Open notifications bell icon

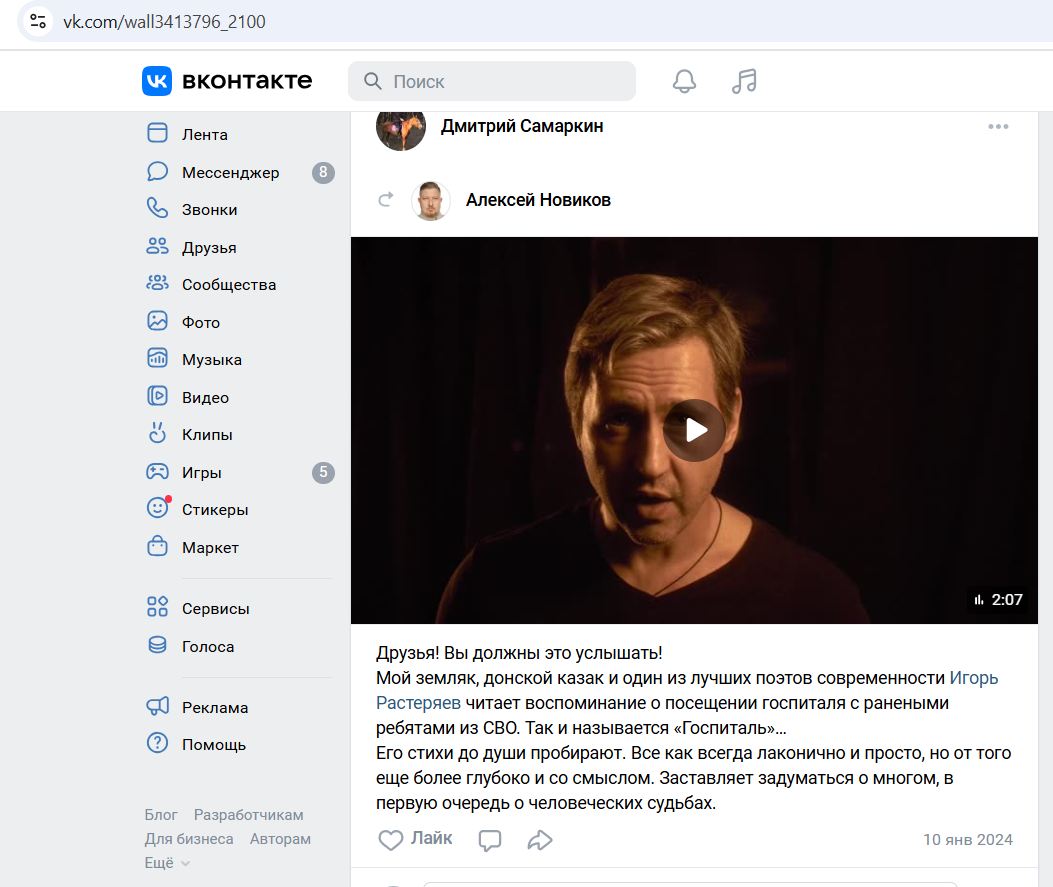click(684, 81)
